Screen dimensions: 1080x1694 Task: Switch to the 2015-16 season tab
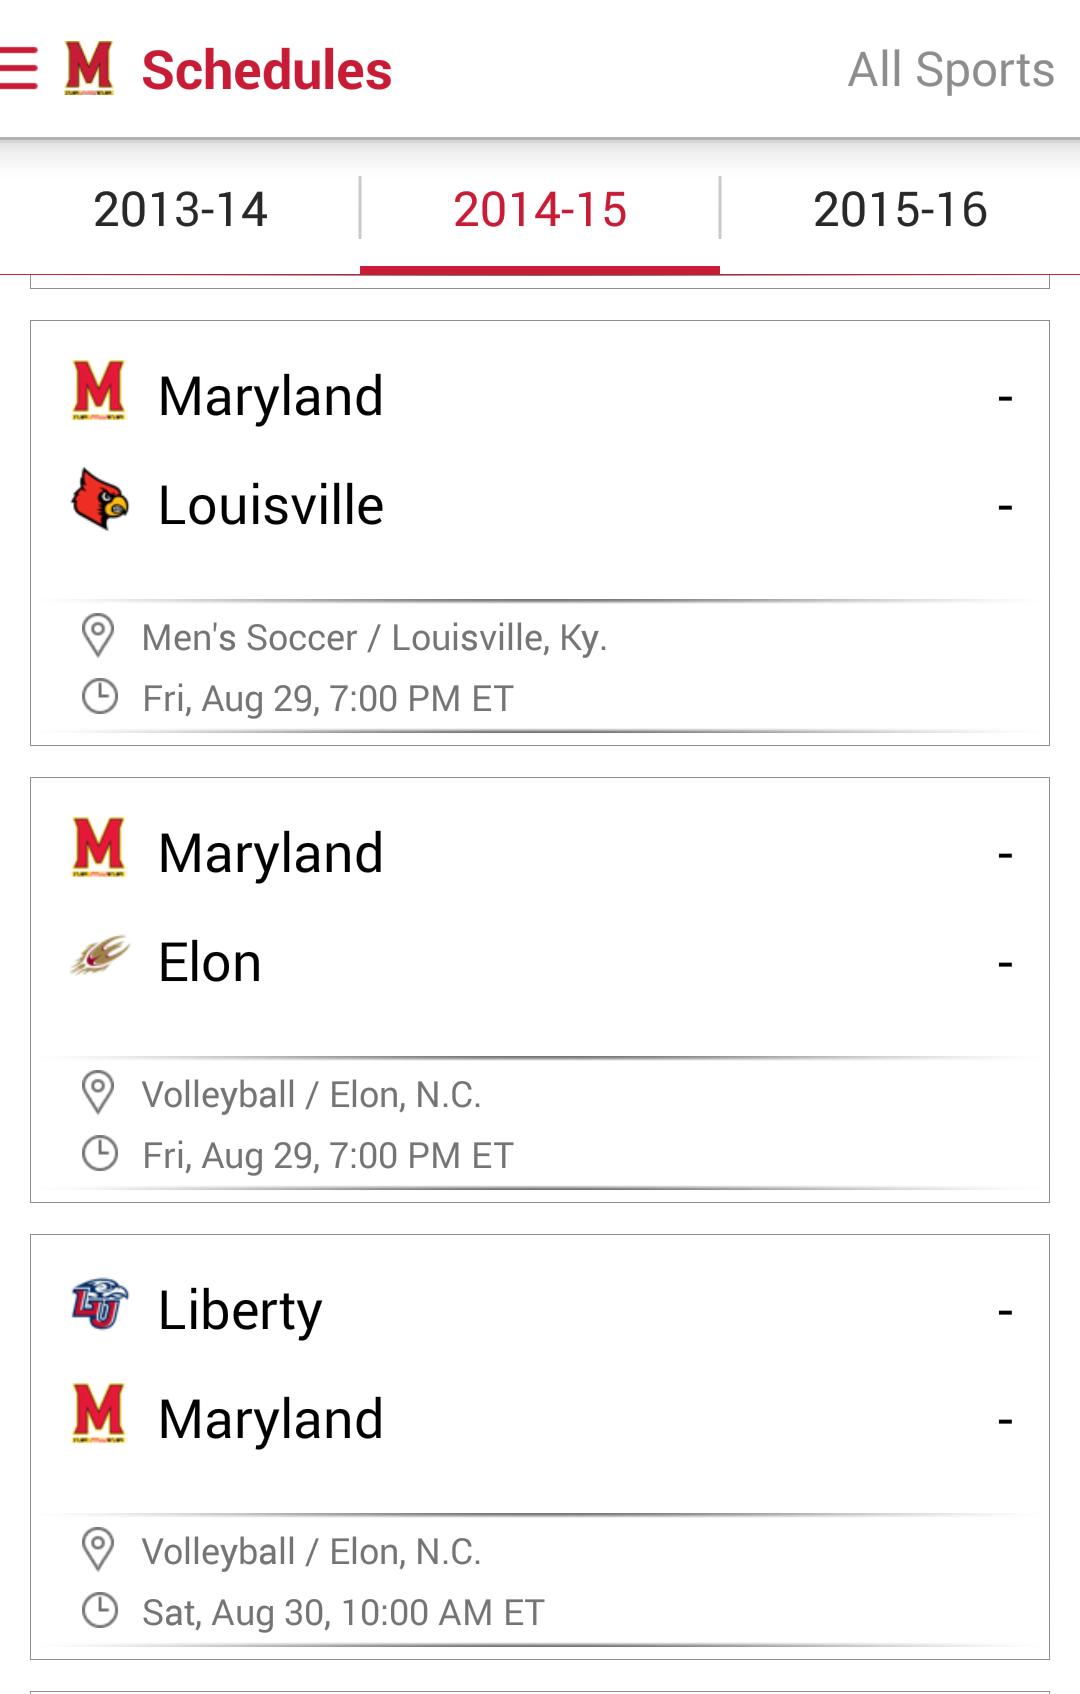click(x=900, y=210)
